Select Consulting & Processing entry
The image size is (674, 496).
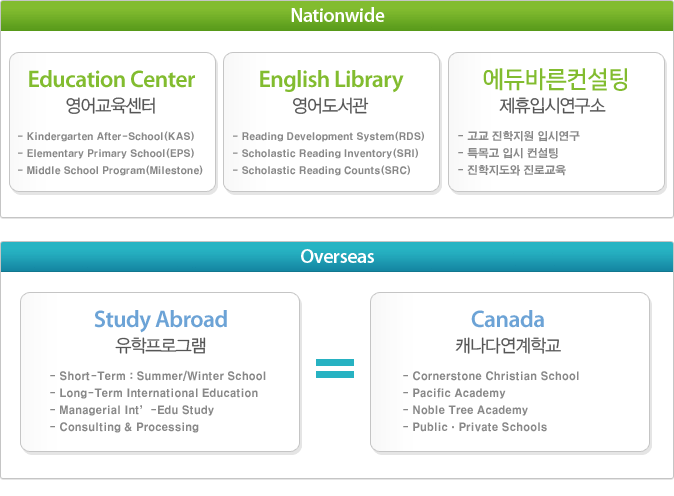point(129,427)
